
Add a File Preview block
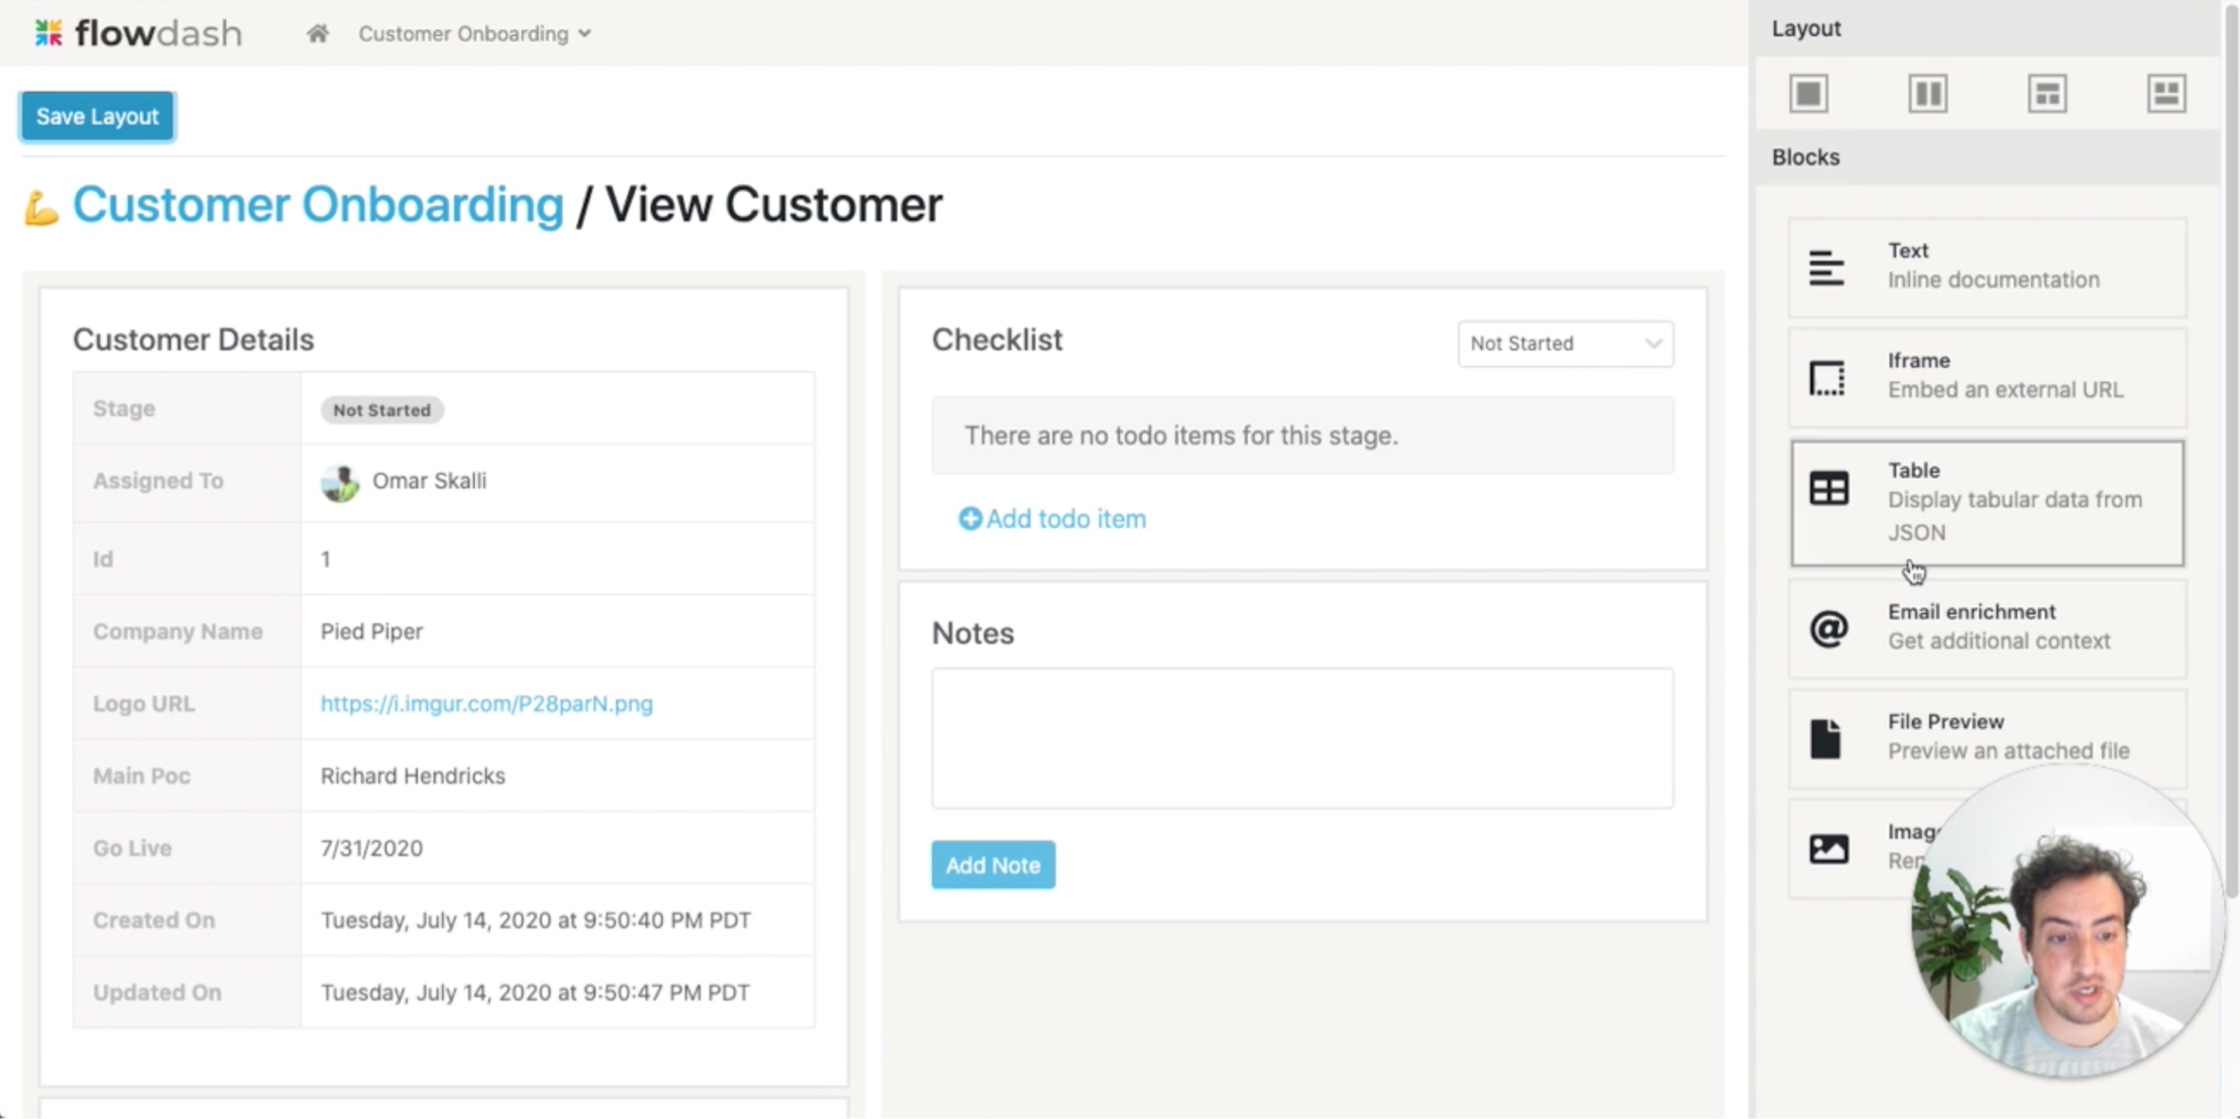point(1986,737)
